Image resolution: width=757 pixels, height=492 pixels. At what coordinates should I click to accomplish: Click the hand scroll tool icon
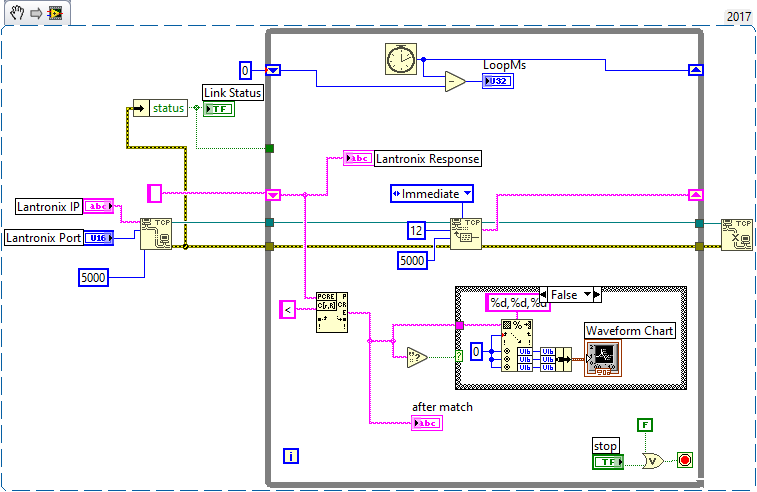[x=16, y=12]
